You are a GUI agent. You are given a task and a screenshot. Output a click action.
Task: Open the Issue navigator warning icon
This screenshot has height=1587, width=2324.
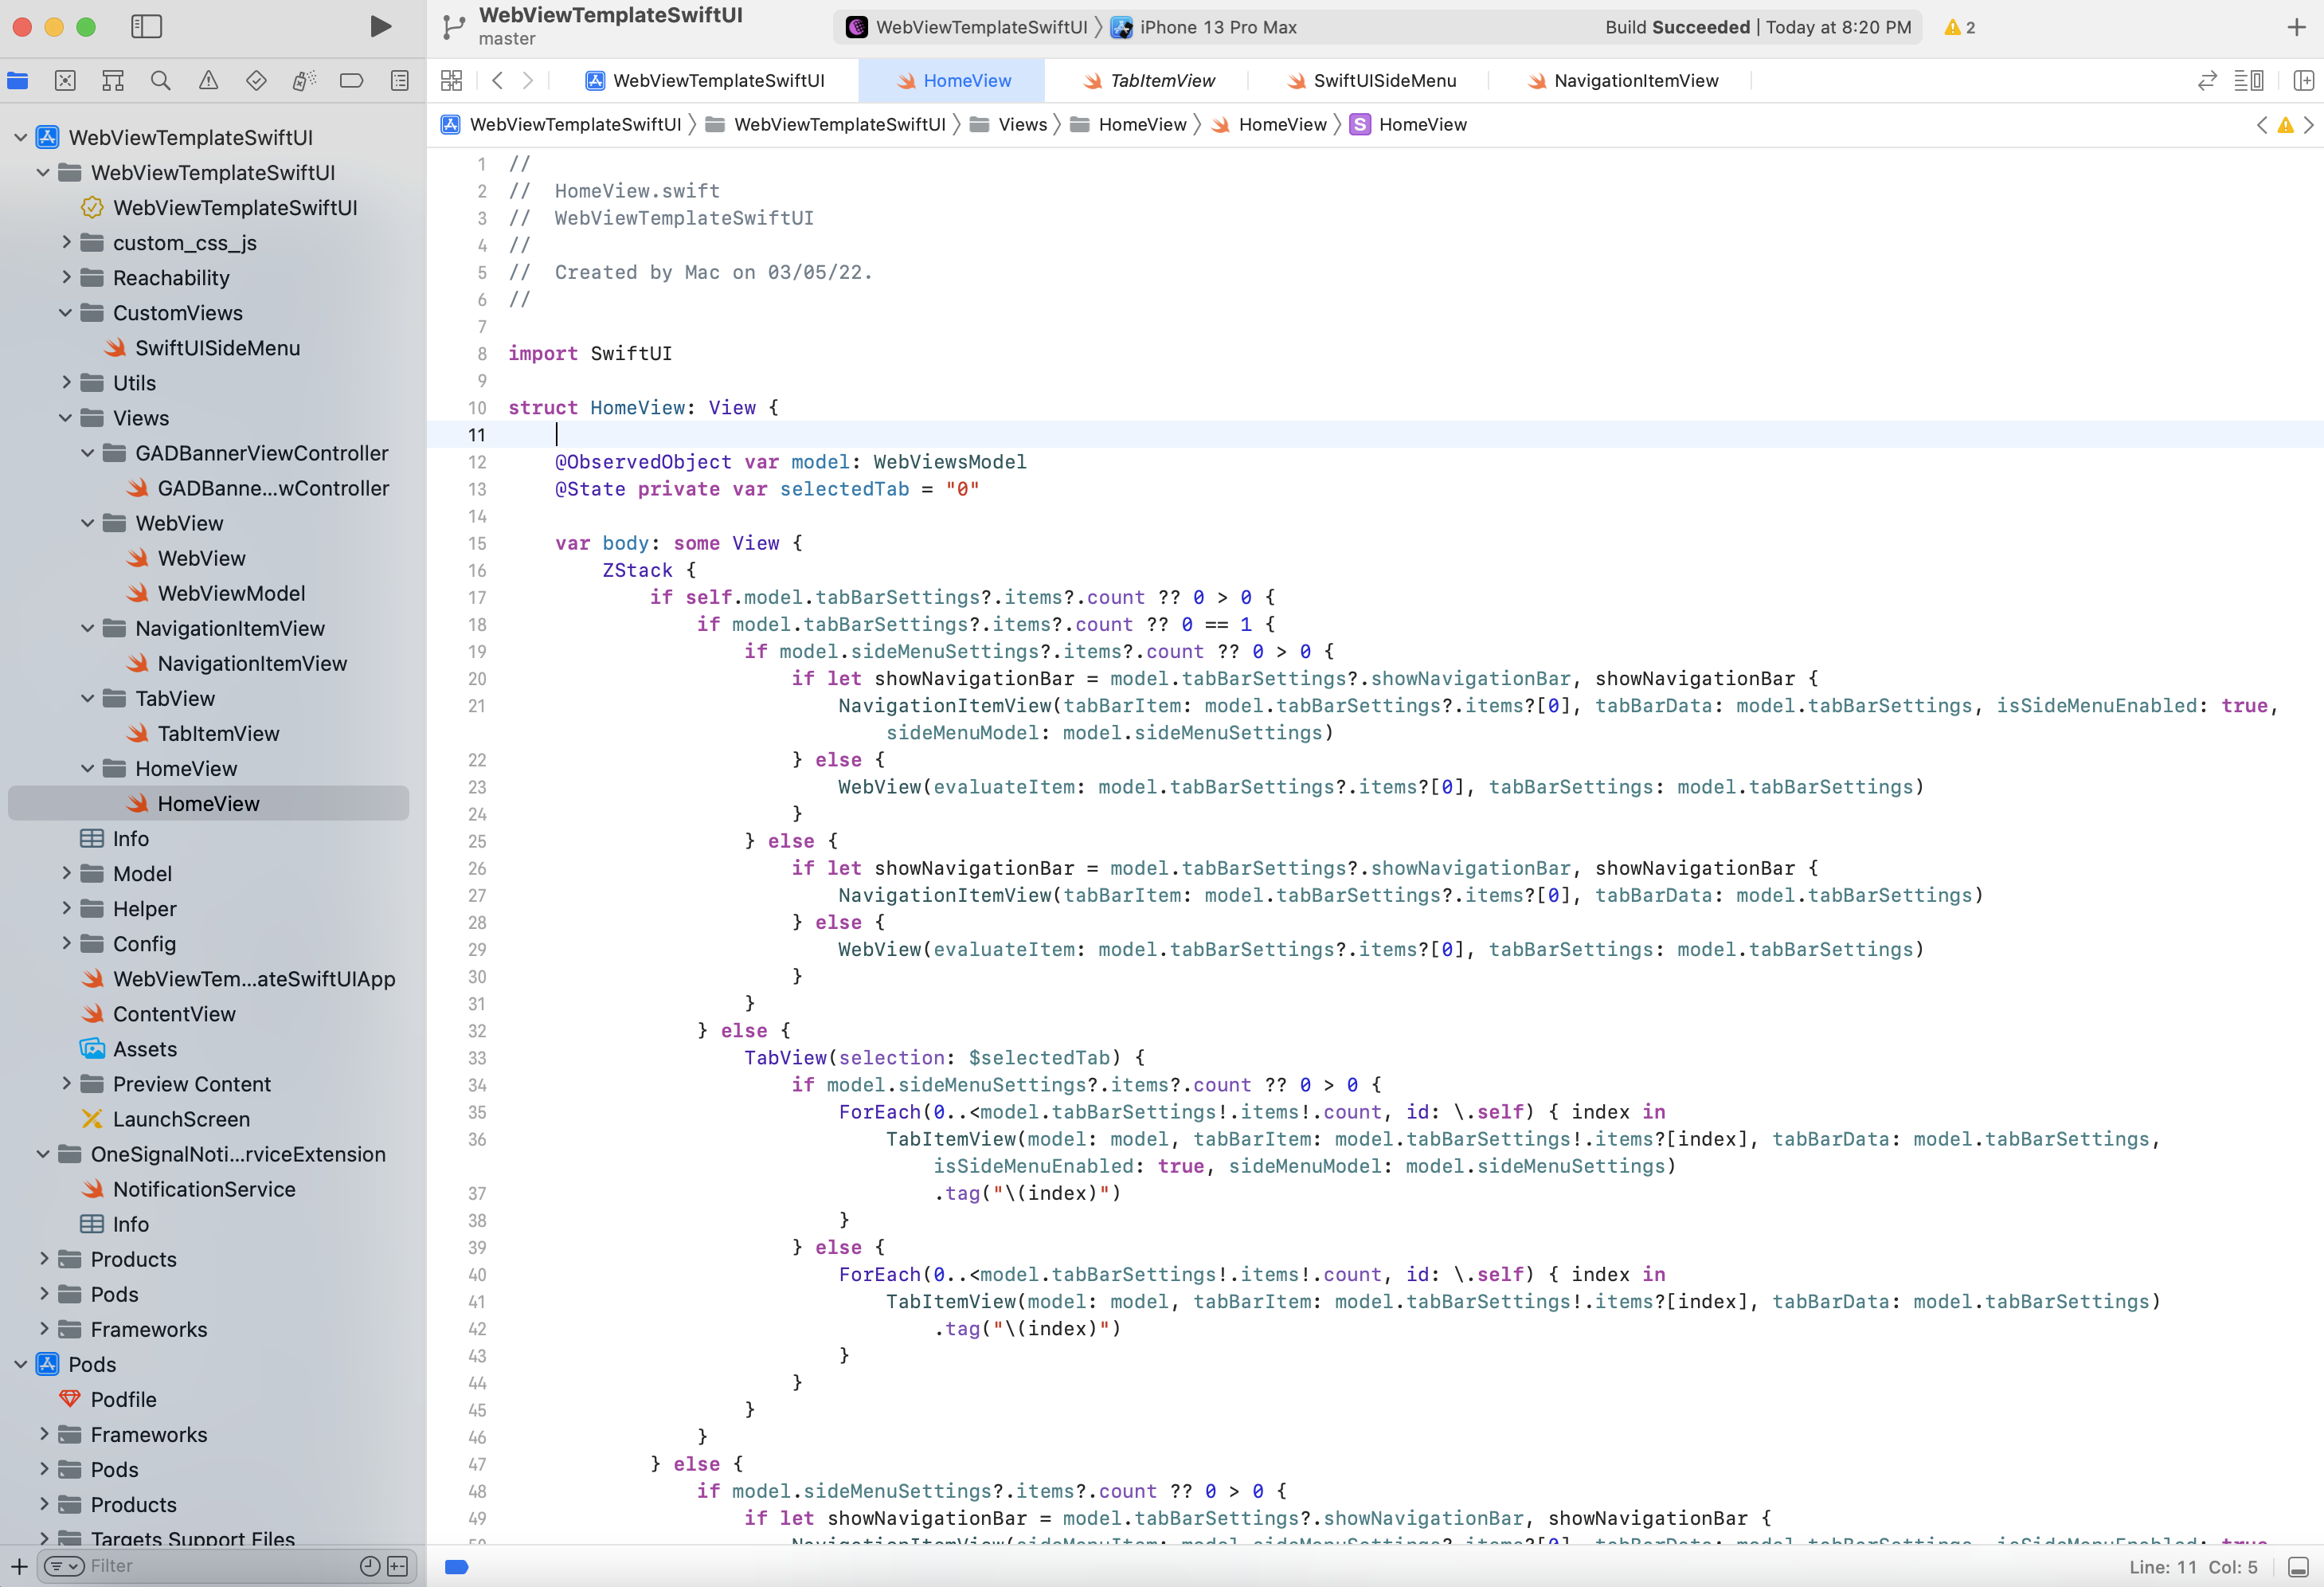coord(208,81)
